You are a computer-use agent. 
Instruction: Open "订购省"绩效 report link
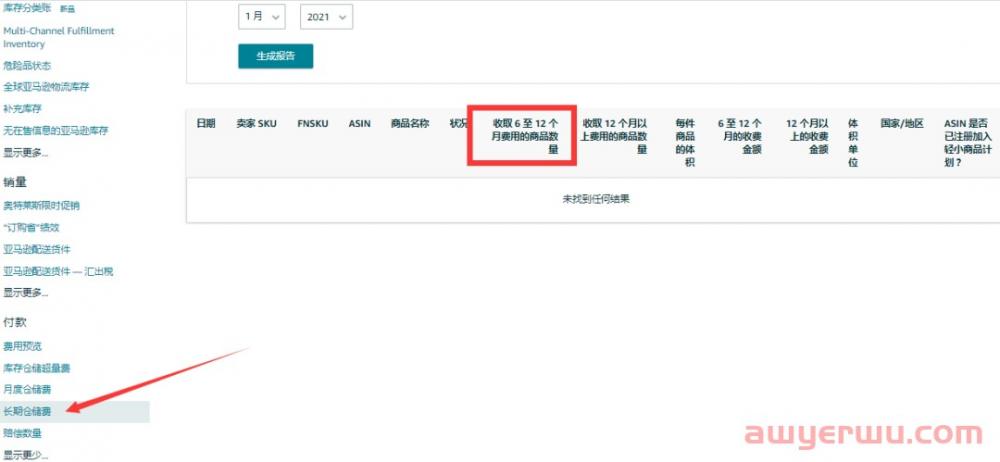coord(31,227)
